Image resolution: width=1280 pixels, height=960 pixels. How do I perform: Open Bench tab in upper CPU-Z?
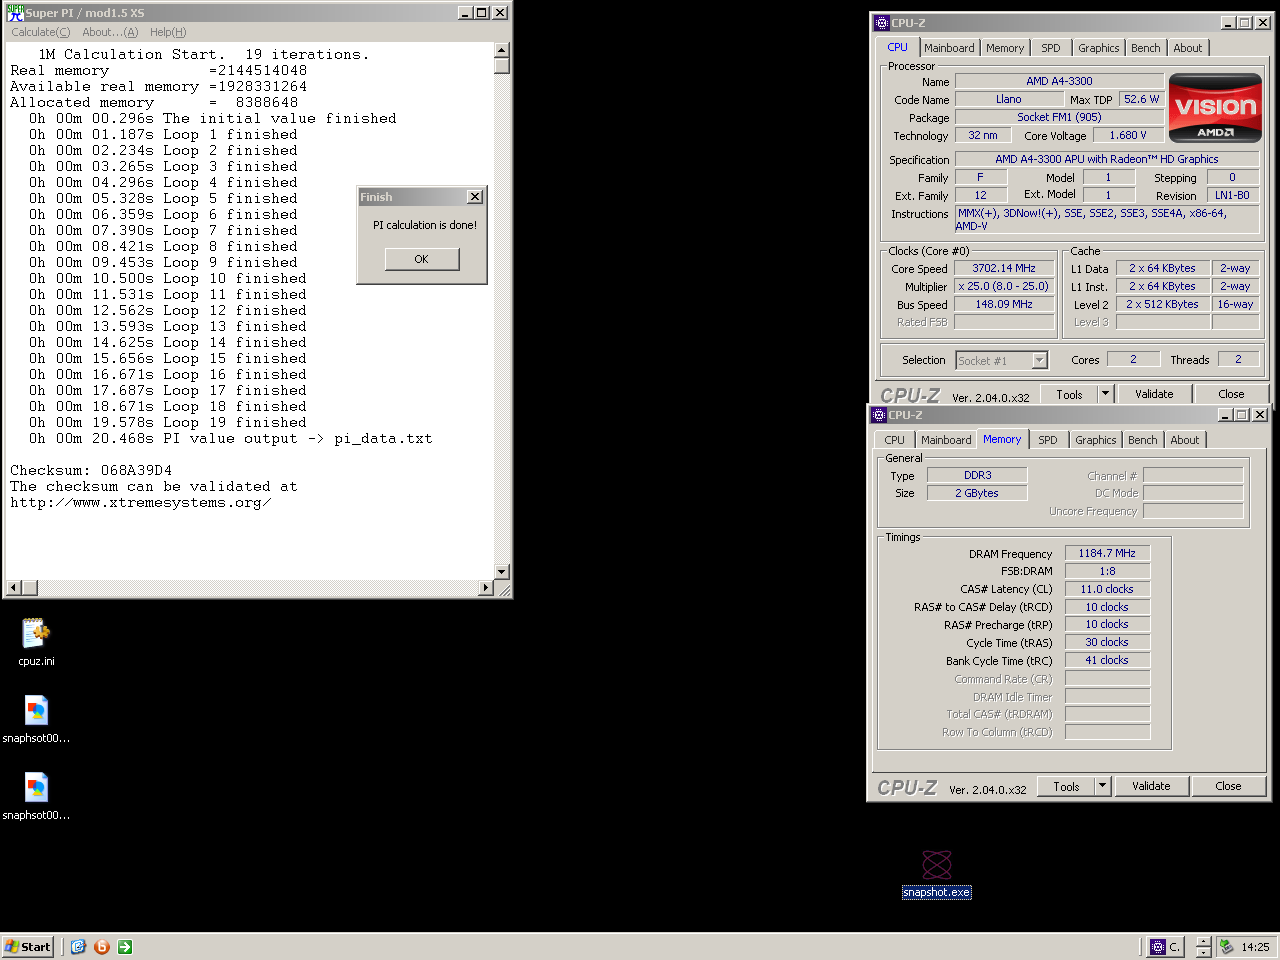pos(1146,48)
